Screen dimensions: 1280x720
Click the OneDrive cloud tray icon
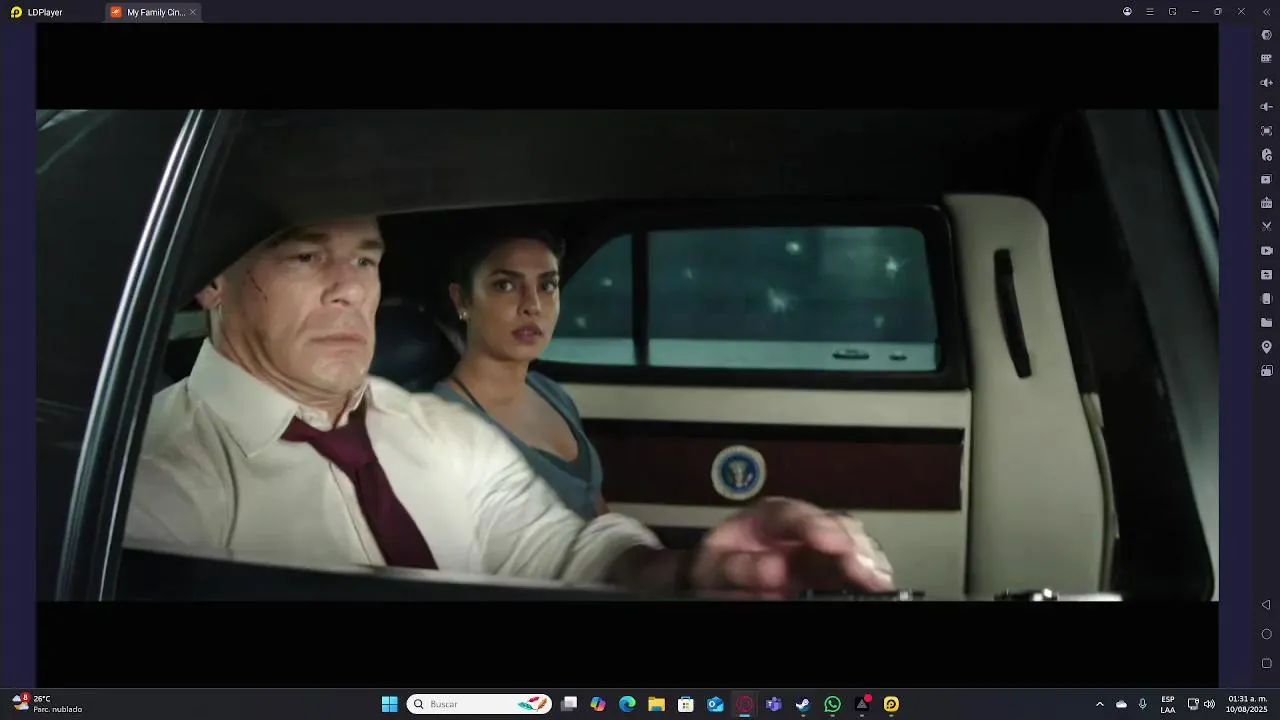pyautogui.click(x=1121, y=704)
